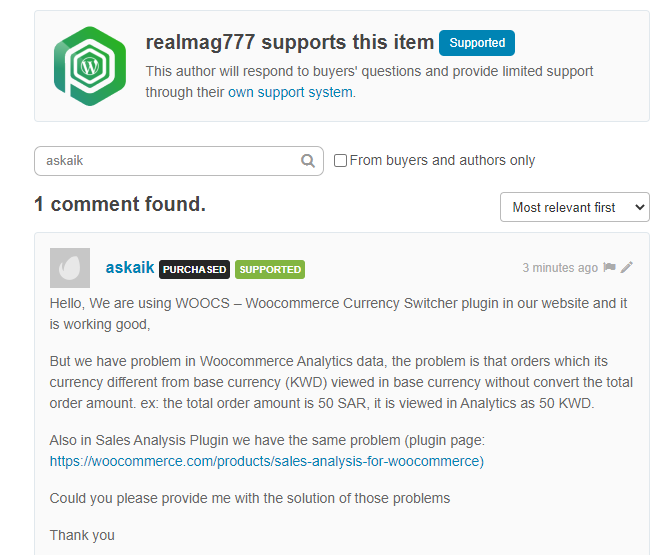Open the askaik username profile link

tap(130, 268)
